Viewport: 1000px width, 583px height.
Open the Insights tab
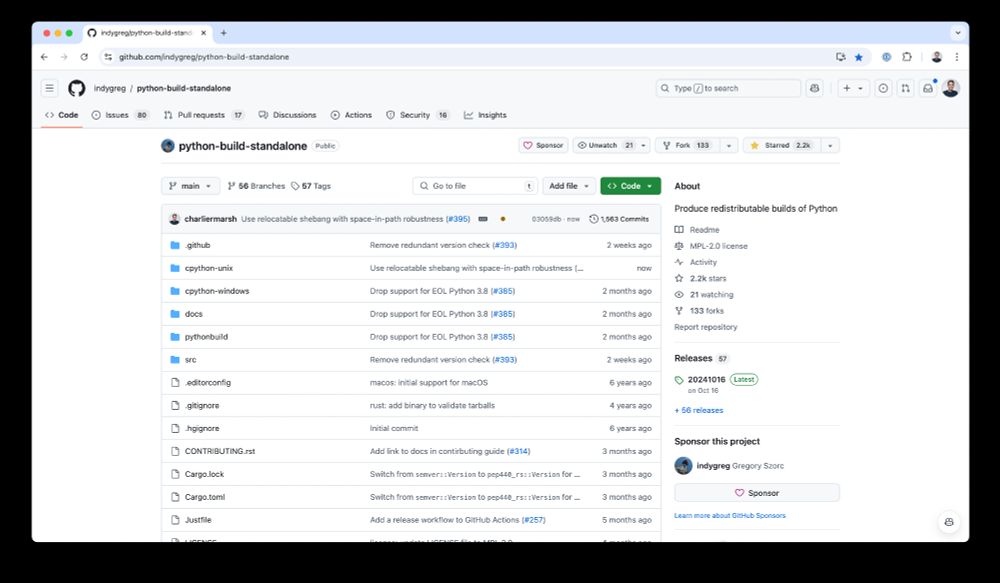[x=485, y=115]
